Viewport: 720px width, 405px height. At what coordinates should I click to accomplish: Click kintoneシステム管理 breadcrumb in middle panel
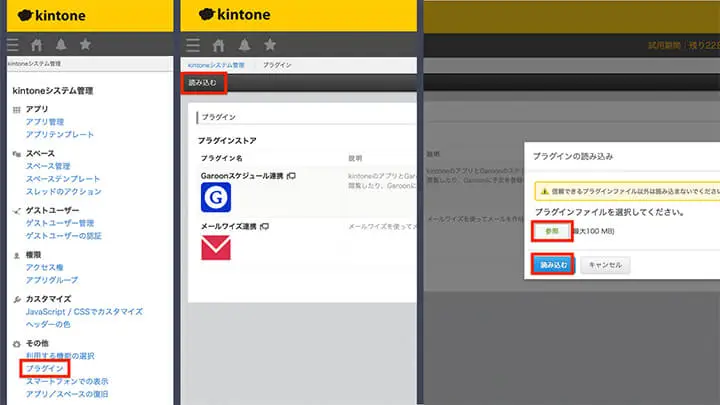(x=216, y=65)
